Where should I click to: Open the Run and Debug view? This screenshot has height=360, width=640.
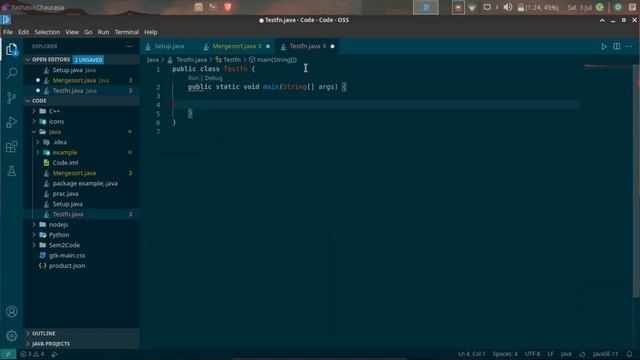click(11, 122)
